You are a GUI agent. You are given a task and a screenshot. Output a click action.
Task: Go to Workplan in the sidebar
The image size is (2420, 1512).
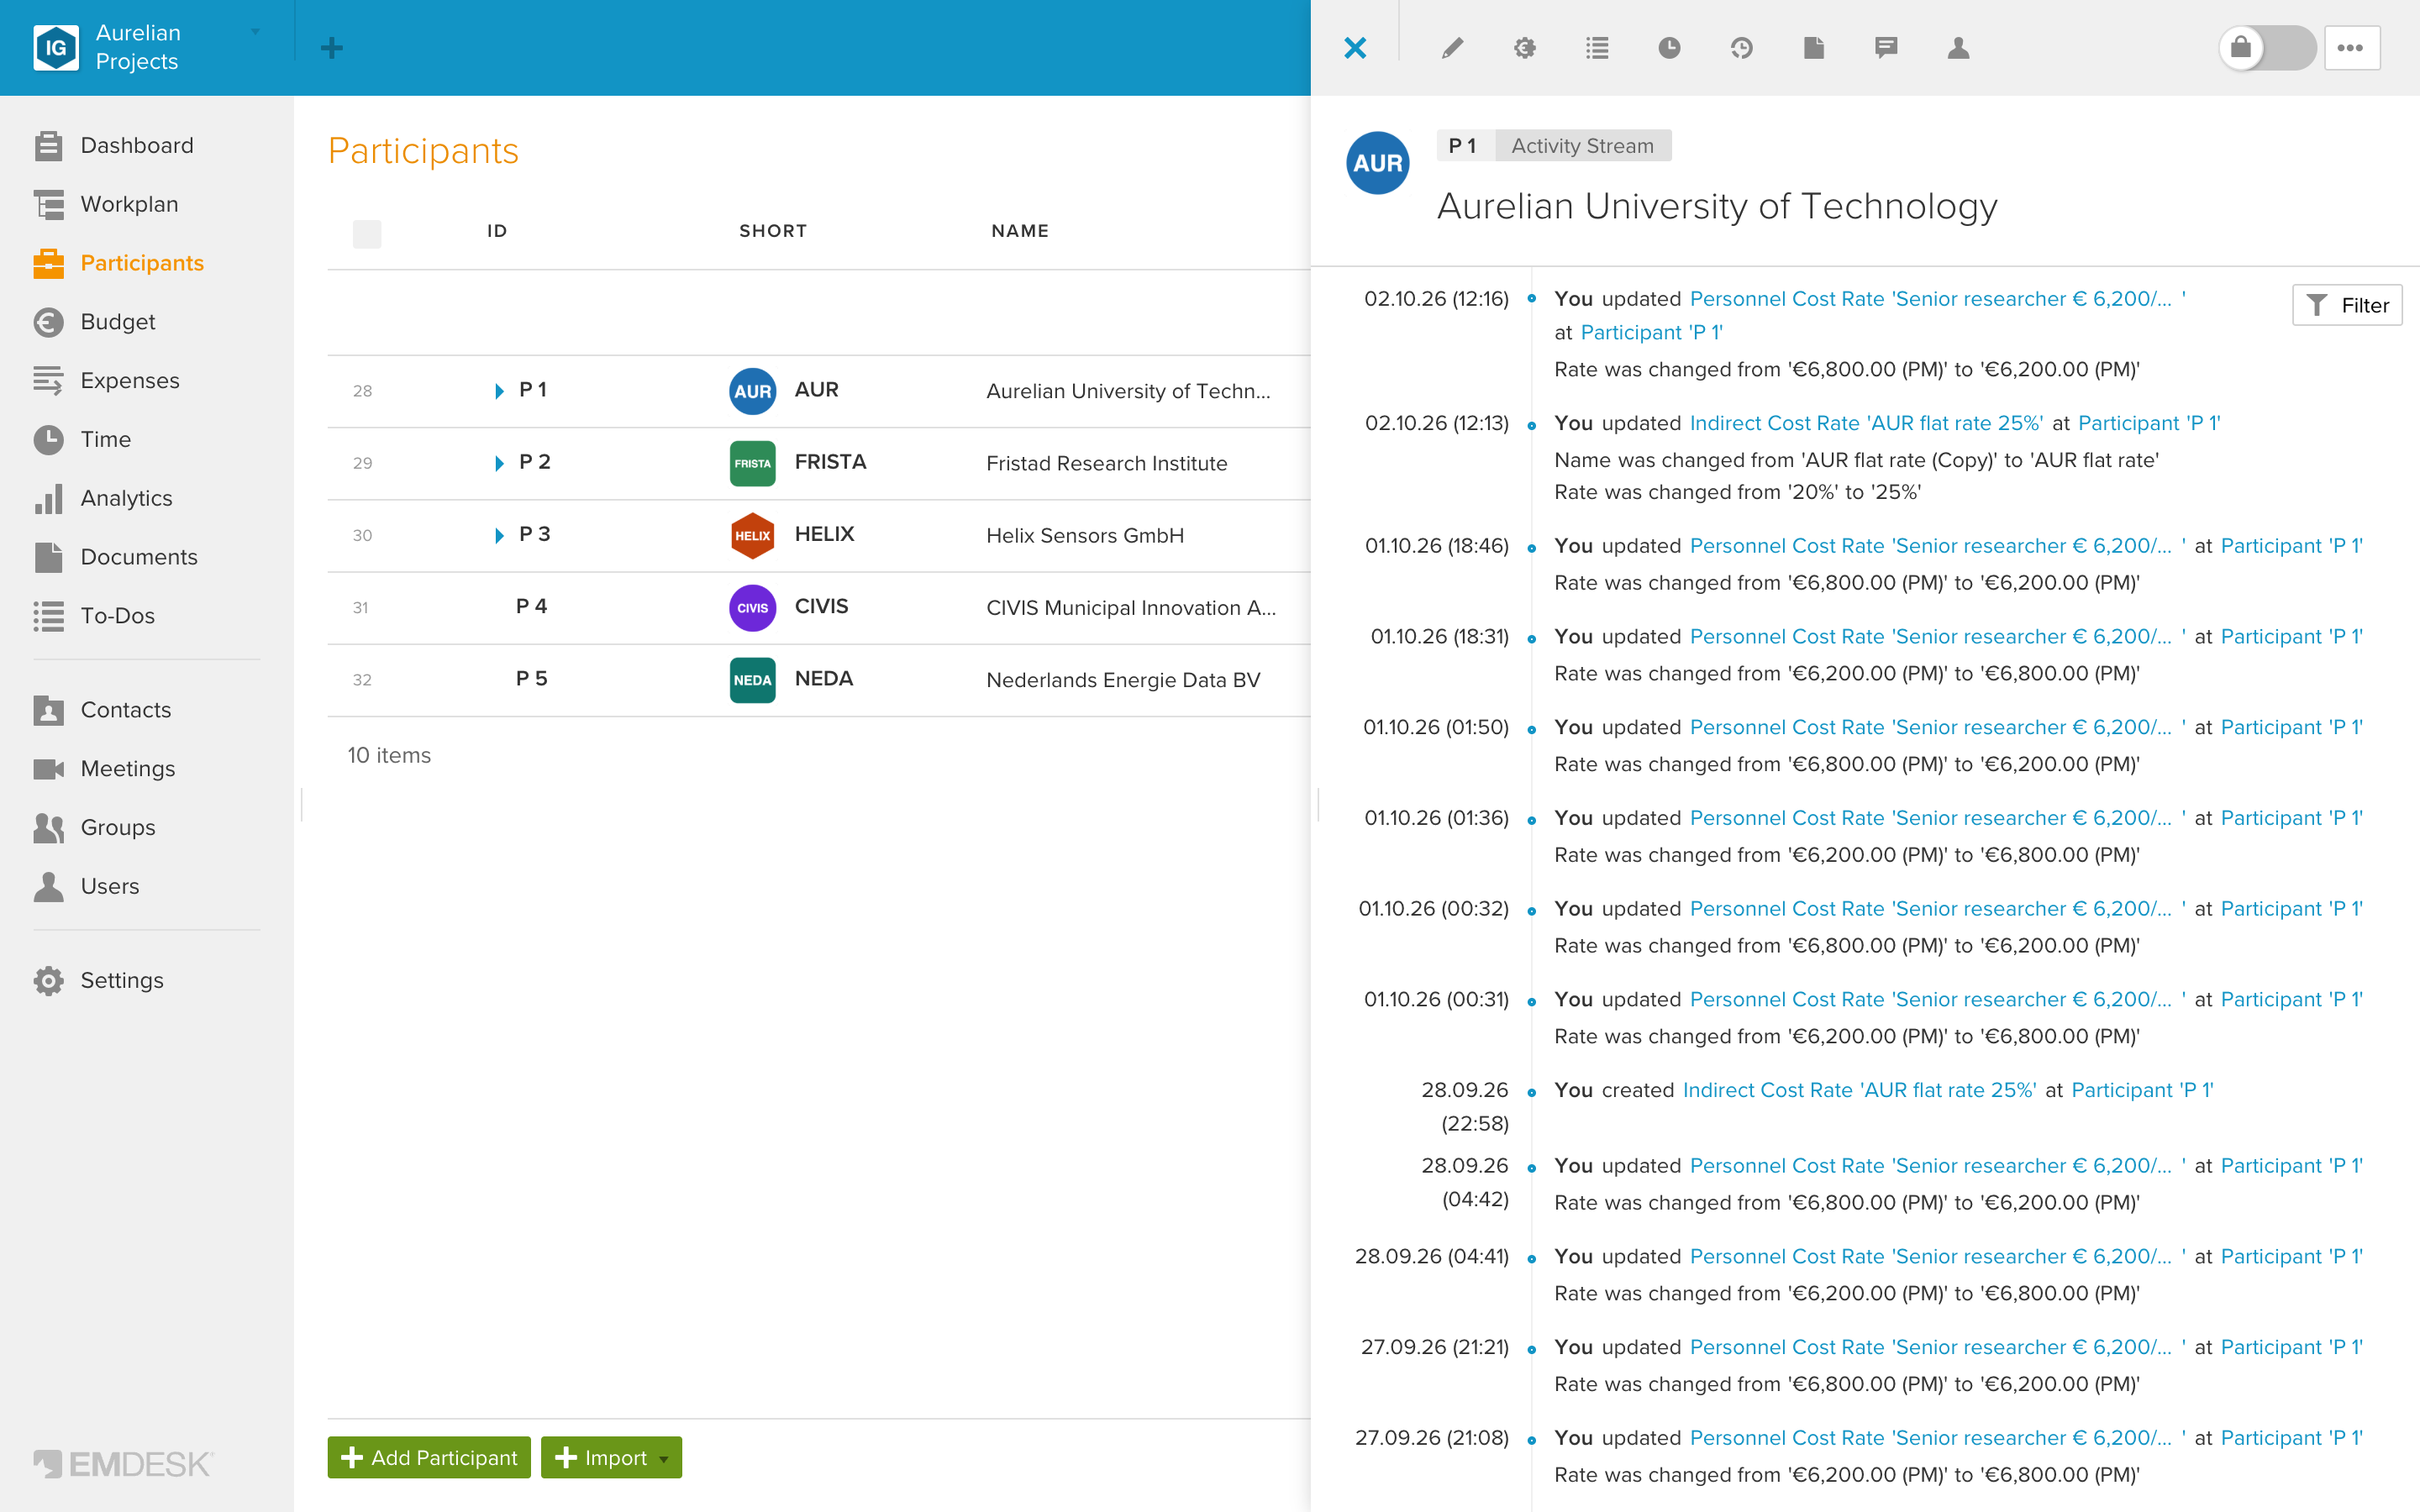(129, 204)
